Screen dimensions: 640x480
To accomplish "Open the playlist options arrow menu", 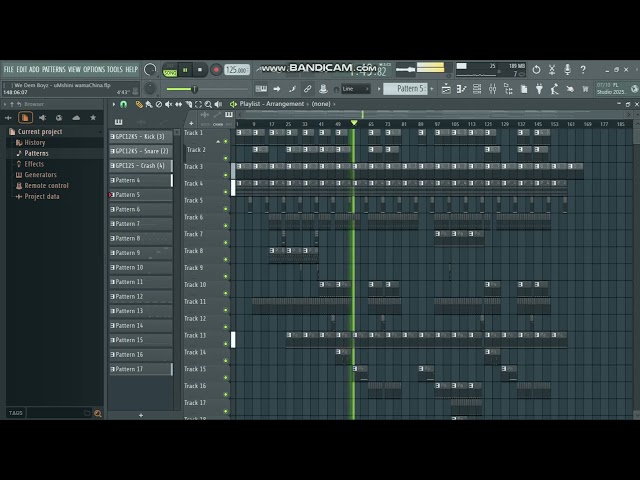I will [x=114, y=104].
